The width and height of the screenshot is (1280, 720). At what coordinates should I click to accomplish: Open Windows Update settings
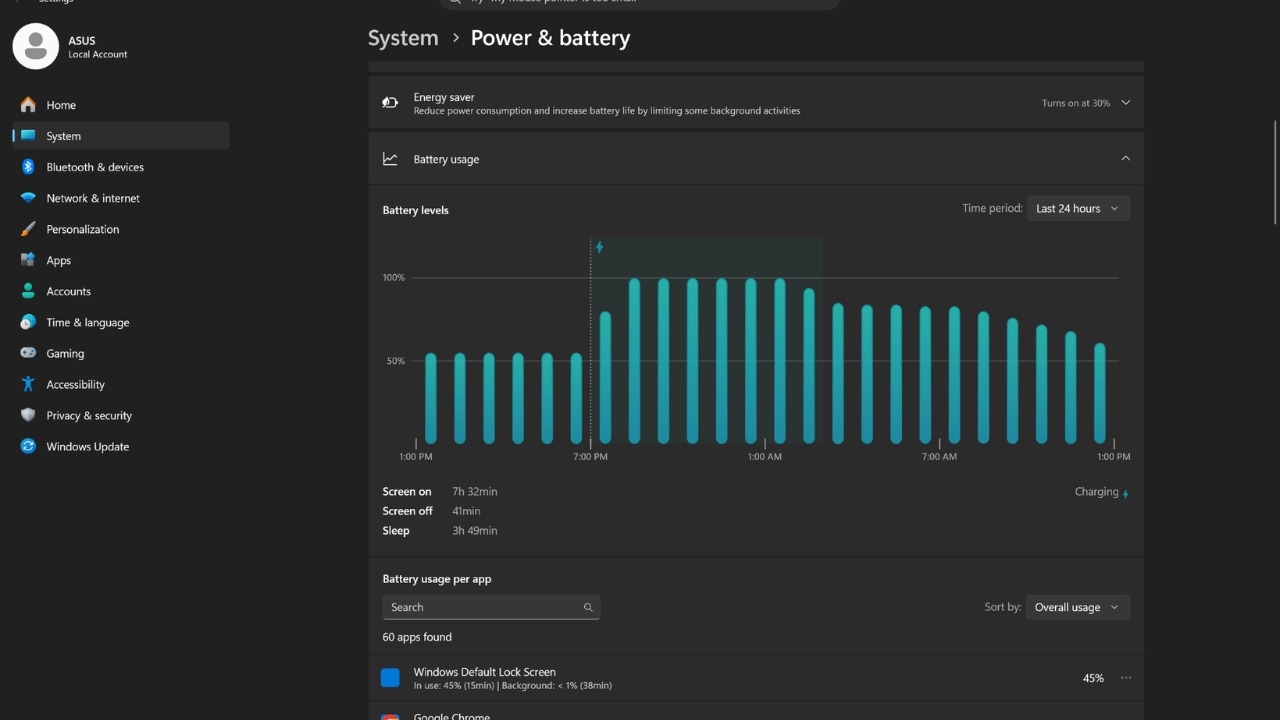point(121,446)
